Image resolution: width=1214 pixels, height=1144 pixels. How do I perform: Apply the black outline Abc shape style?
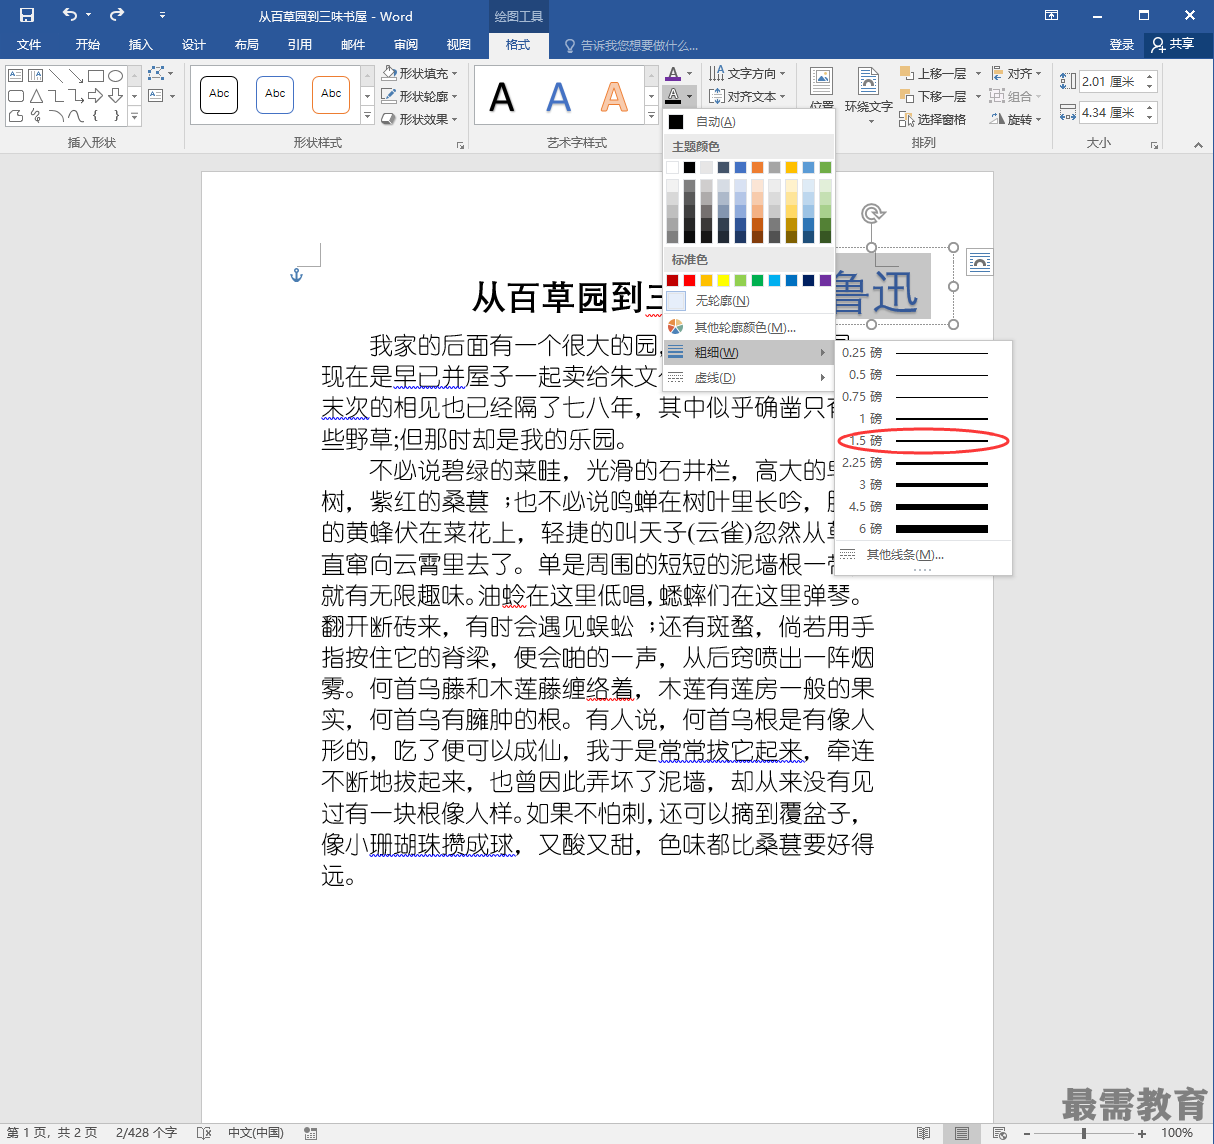point(219,94)
